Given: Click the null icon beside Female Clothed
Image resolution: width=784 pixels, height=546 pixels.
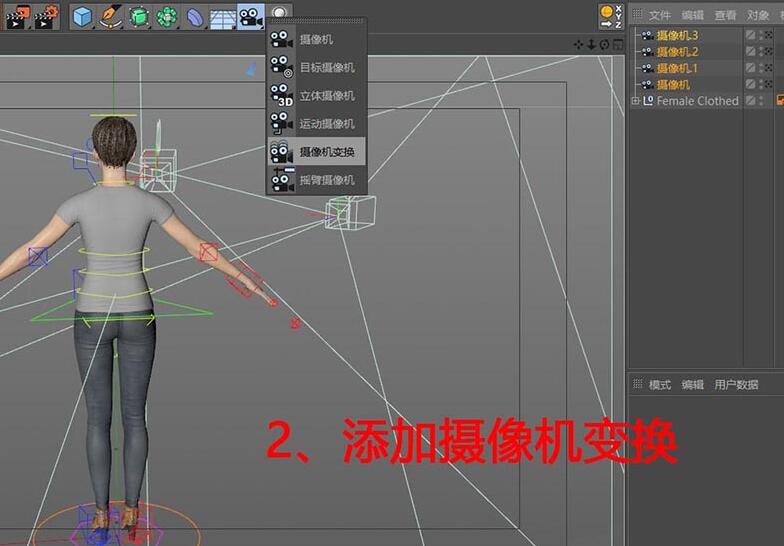Looking at the screenshot, I should [648, 100].
